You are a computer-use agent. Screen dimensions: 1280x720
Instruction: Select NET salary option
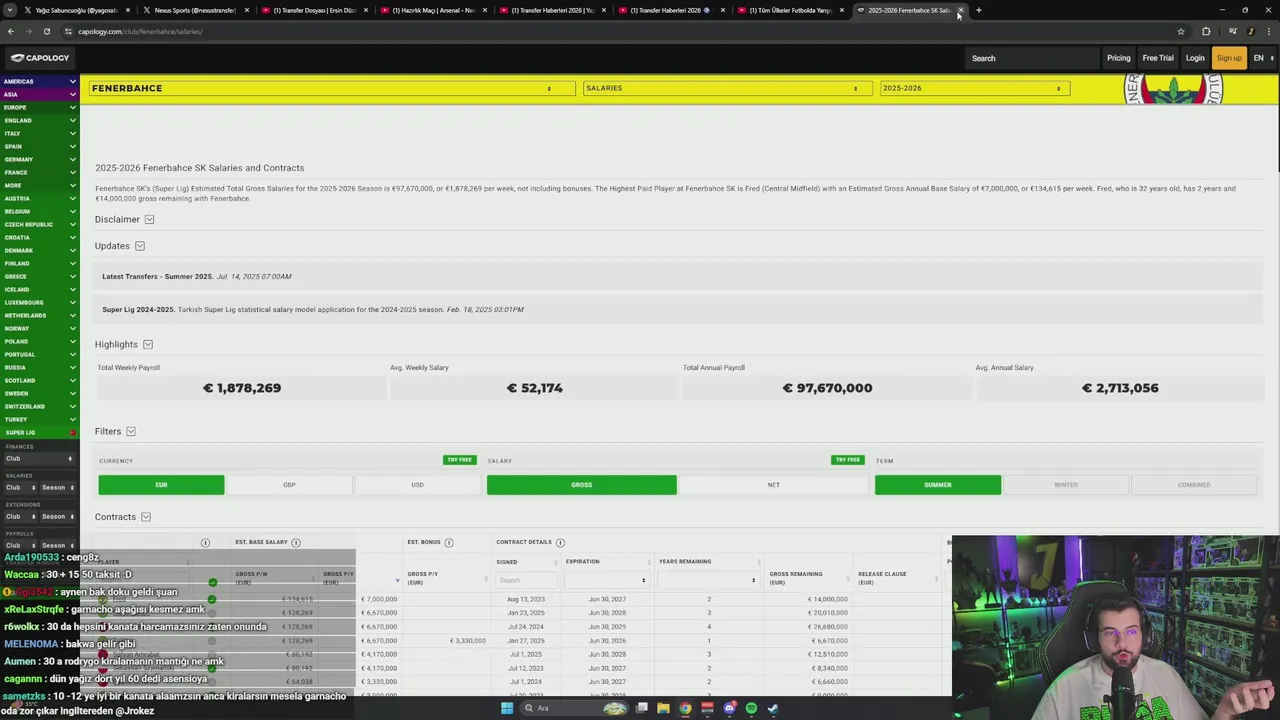click(773, 485)
